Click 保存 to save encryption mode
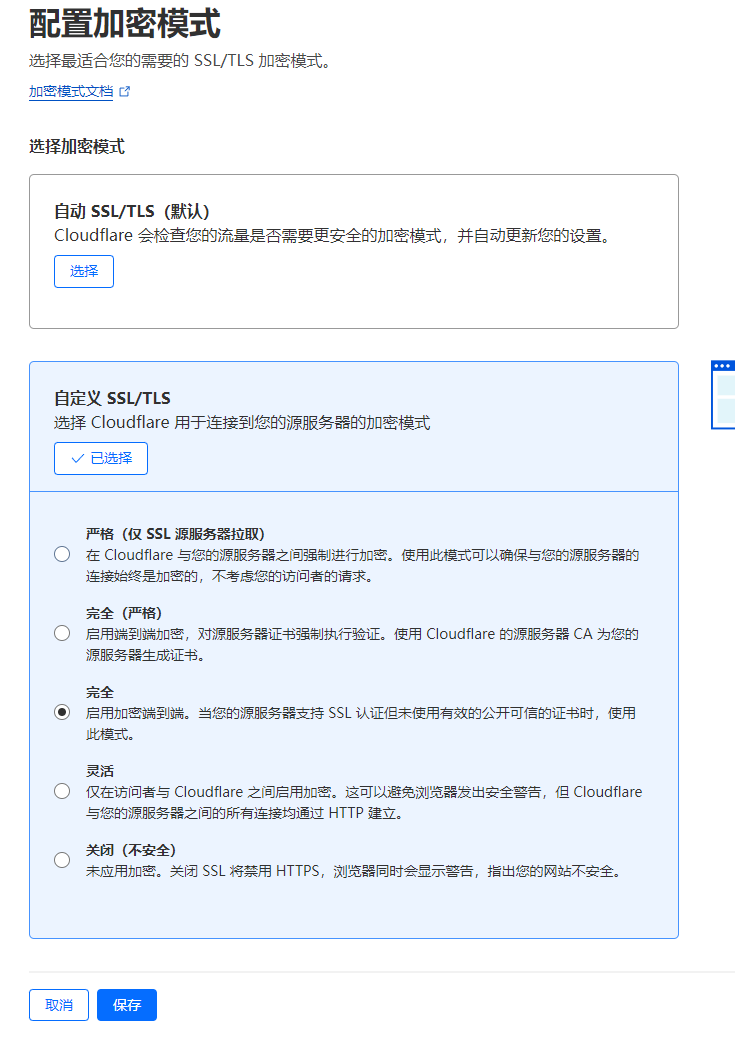Viewport: 735px width, 1039px height. (127, 1005)
